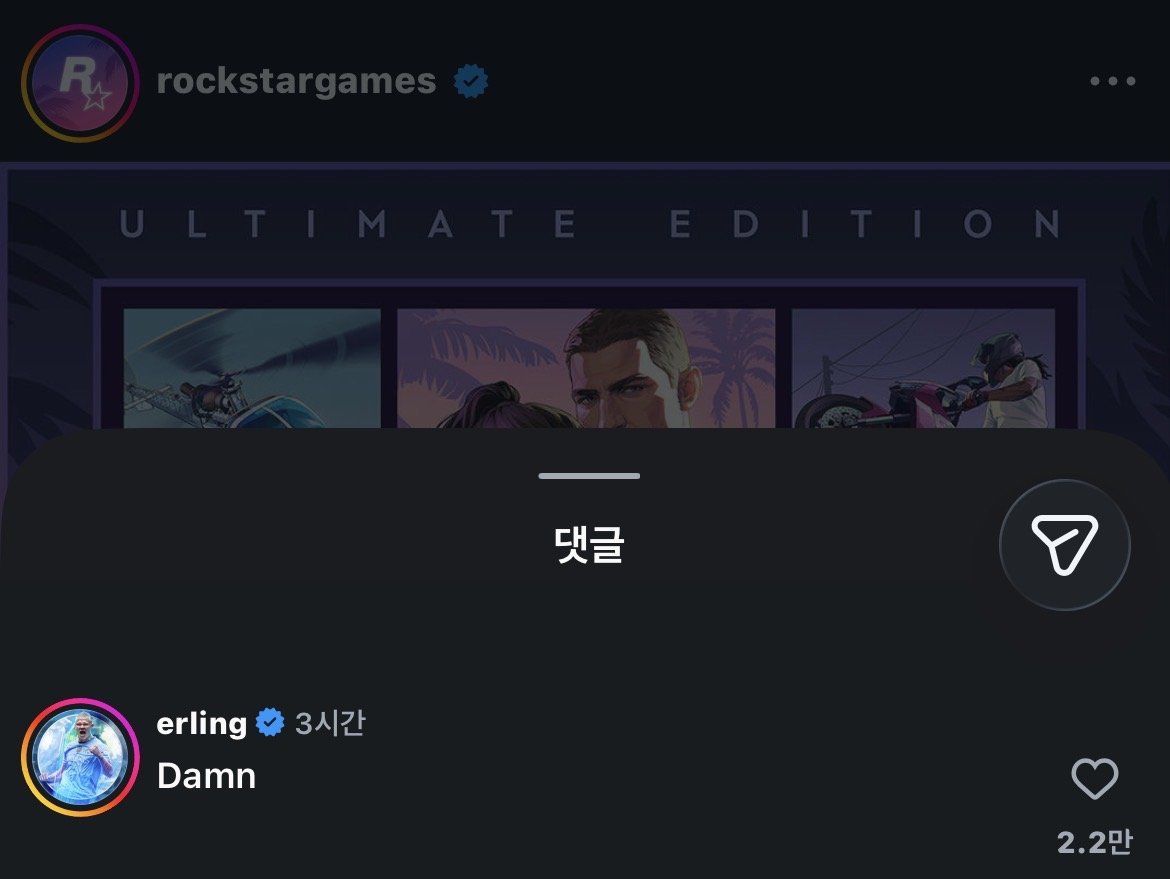Click erling's verified badge
The height and width of the screenshot is (879, 1170).
(x=270, y=722)
